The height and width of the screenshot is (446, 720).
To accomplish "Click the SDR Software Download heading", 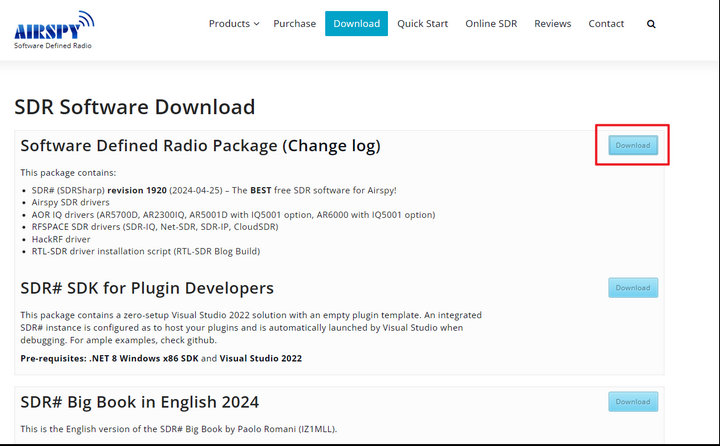I will 135,107.
